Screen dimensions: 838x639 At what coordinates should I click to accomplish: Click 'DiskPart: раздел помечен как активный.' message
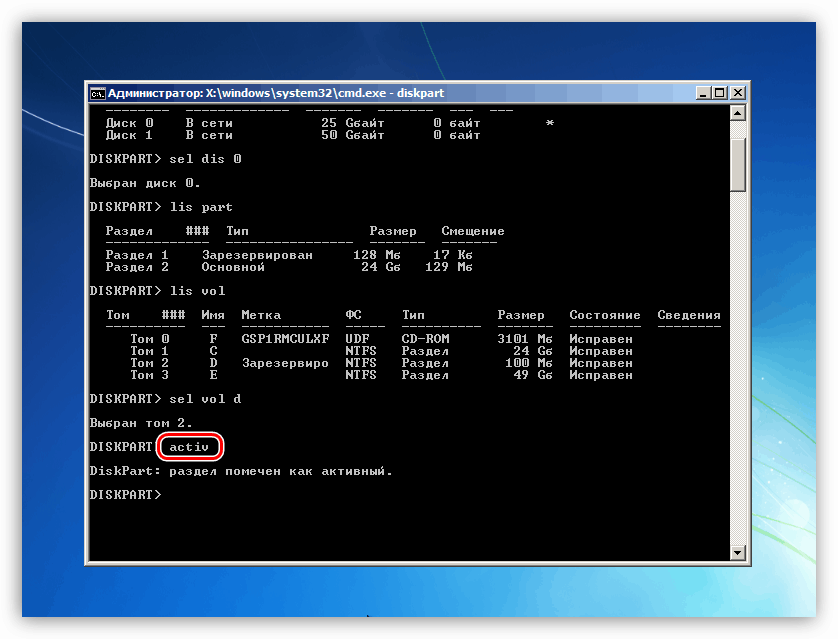click(x=241, y=471)
